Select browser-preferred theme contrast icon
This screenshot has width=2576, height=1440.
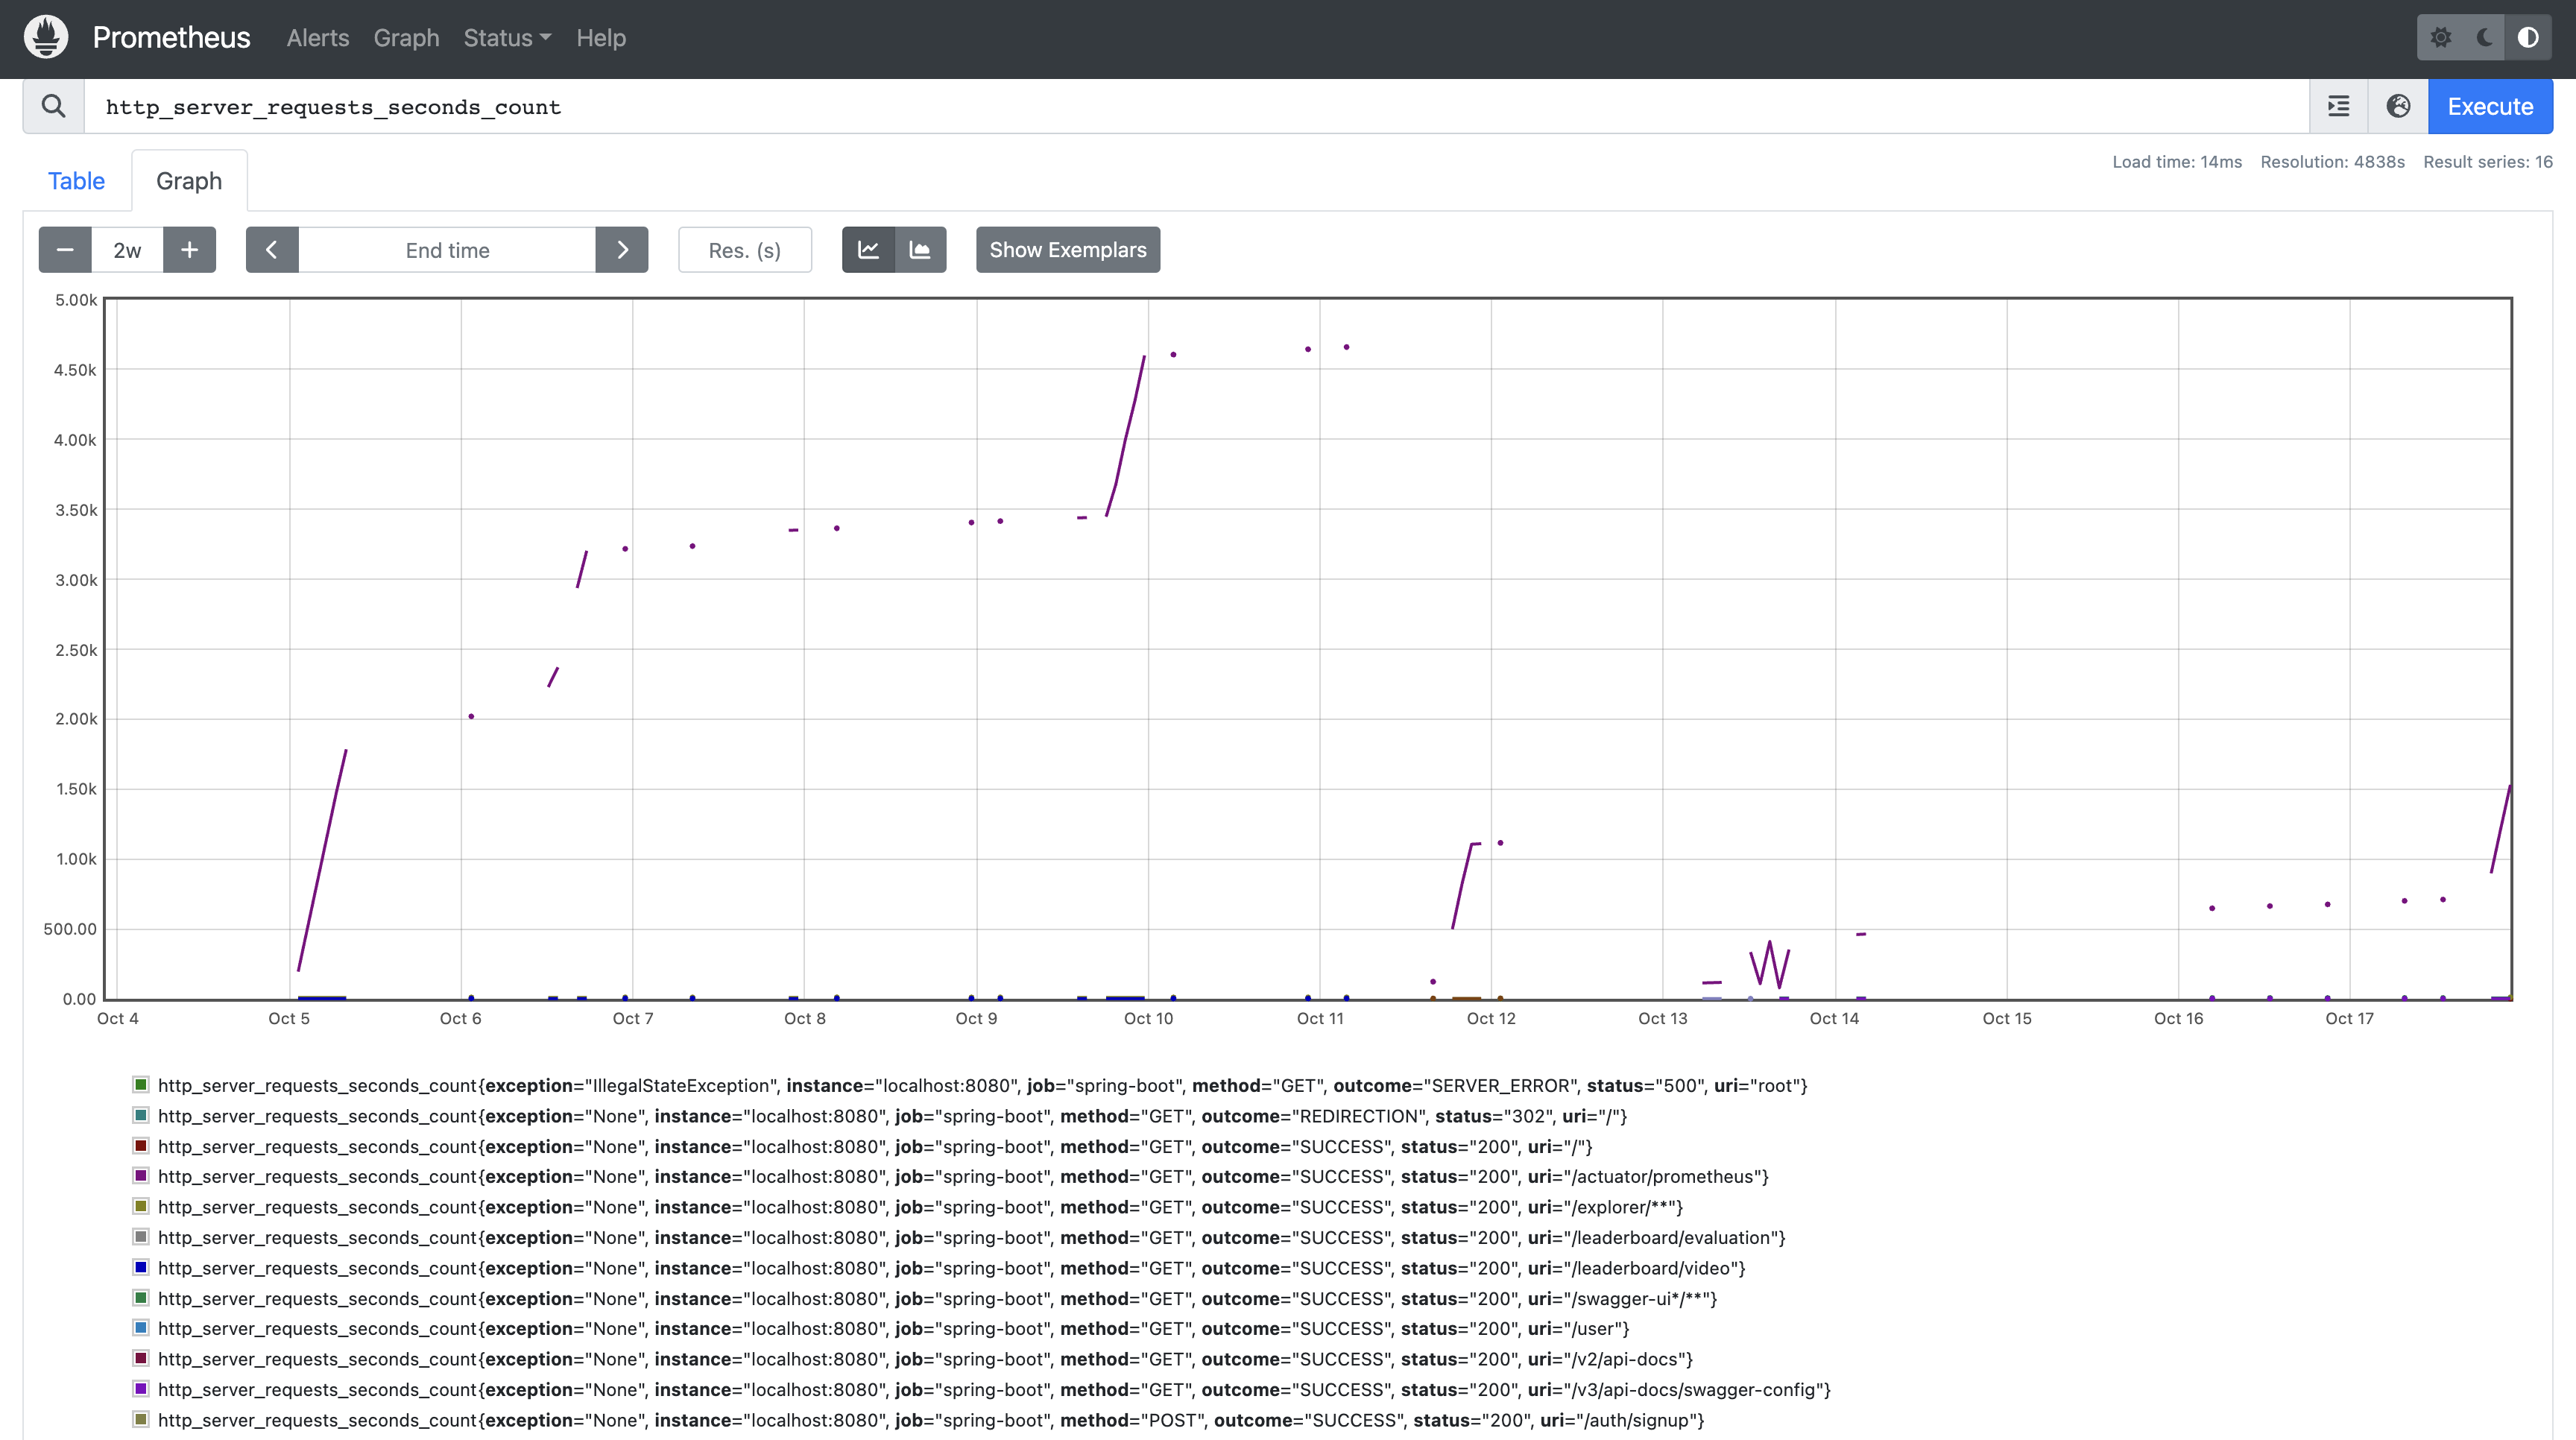tap(2528, 38)
